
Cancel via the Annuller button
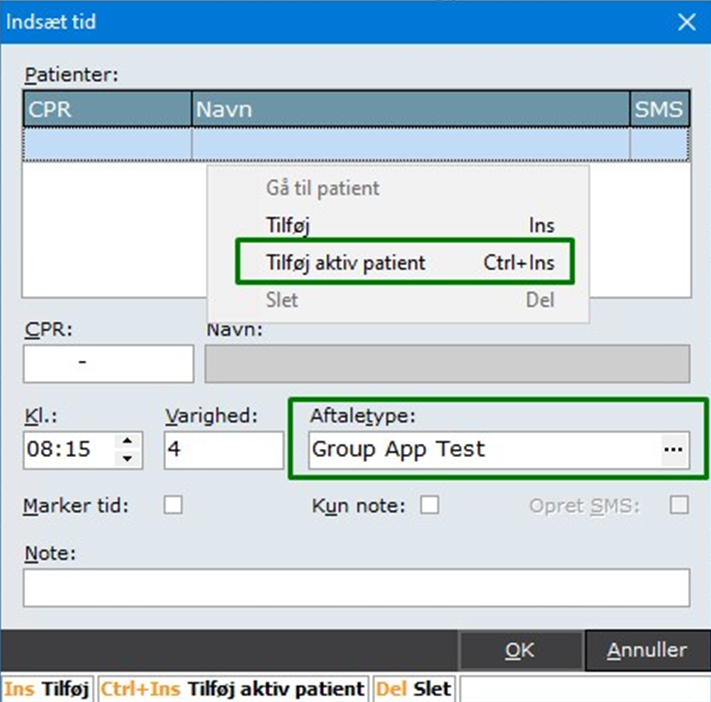point(647,650)
